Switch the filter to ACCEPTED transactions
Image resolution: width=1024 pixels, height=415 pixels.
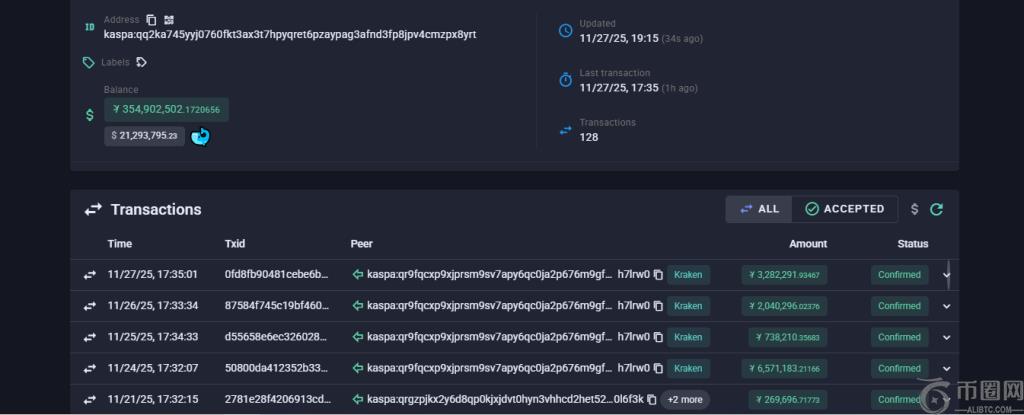(x=845, y=209)
